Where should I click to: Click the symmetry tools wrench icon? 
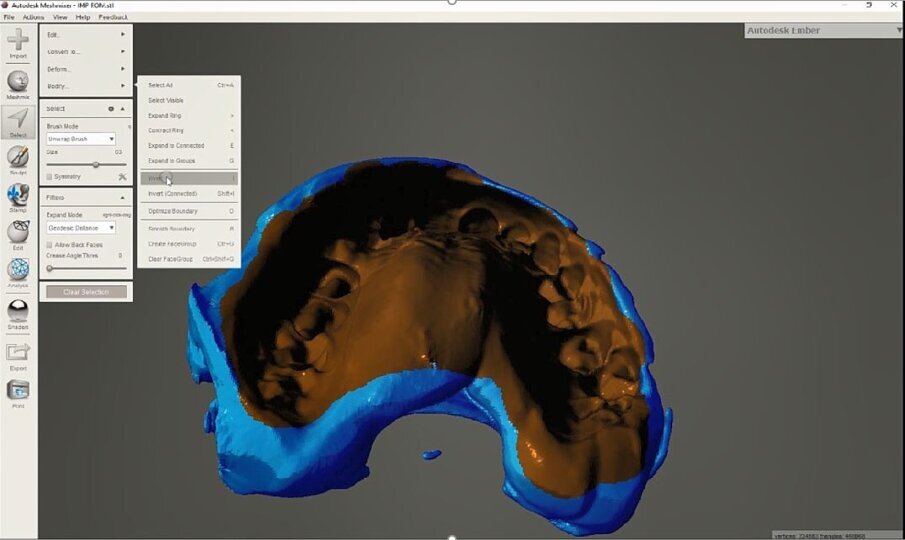pyautogui.click(x=122, y=177)
